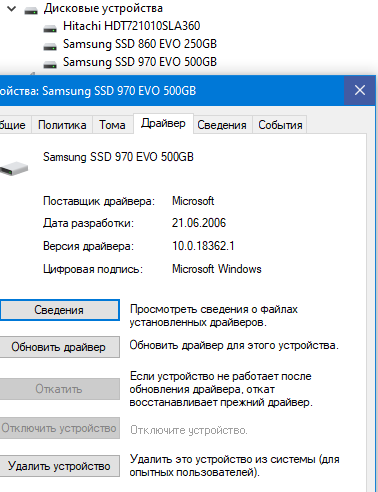Click the Hitachi HDT721010SLA360 drive icon
Viewport: 378px width, 492px height.
[x=50, y=29]
